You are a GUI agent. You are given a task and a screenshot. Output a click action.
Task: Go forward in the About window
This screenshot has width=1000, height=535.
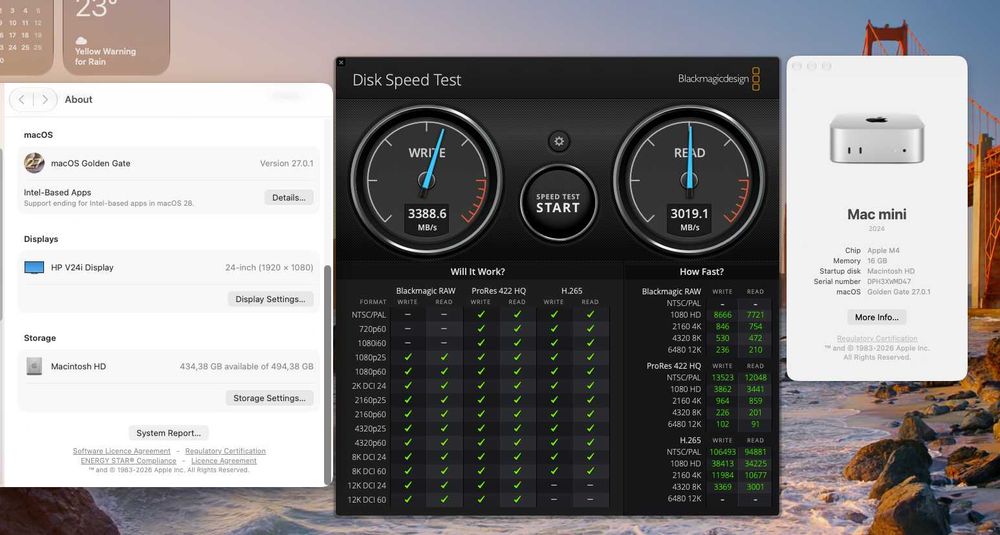[x=45, y=99]
